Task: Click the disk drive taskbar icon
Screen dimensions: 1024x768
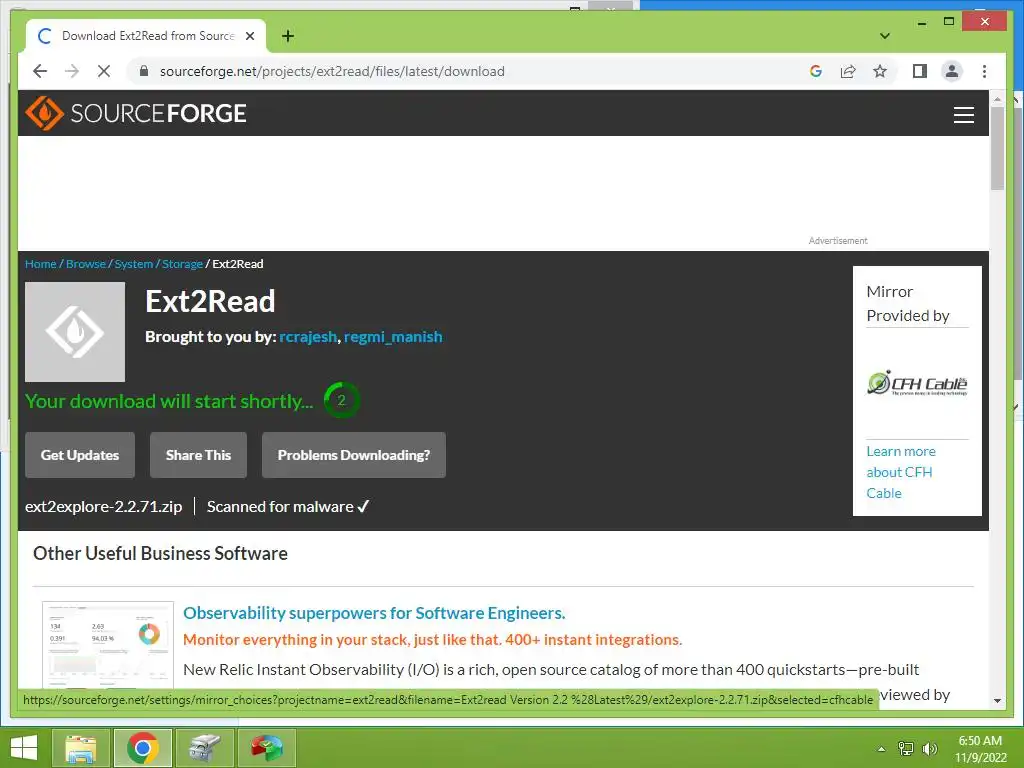Action: (205, 748)
